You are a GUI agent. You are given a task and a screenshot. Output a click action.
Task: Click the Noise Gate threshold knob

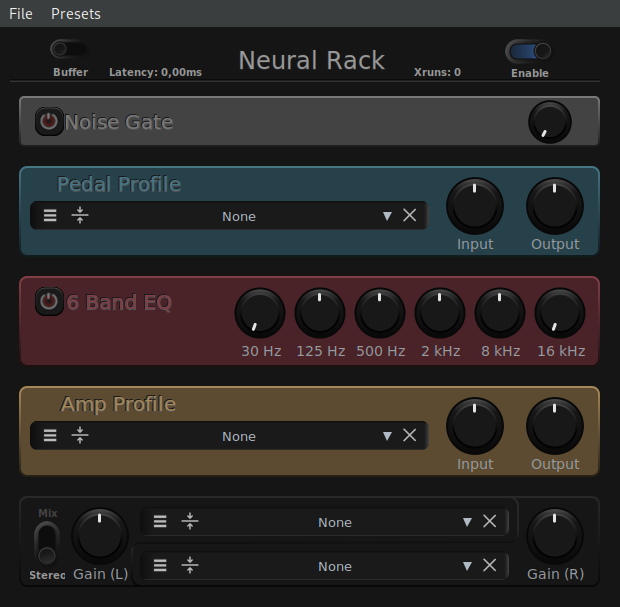550,122
